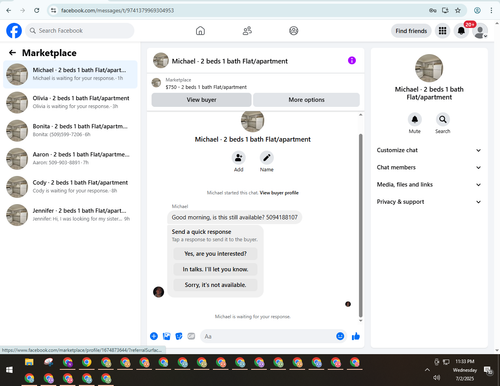Send the 'Yes, are you interested?' quick response
This screenshot has height=386, width=500.
[x=215, y=254]
